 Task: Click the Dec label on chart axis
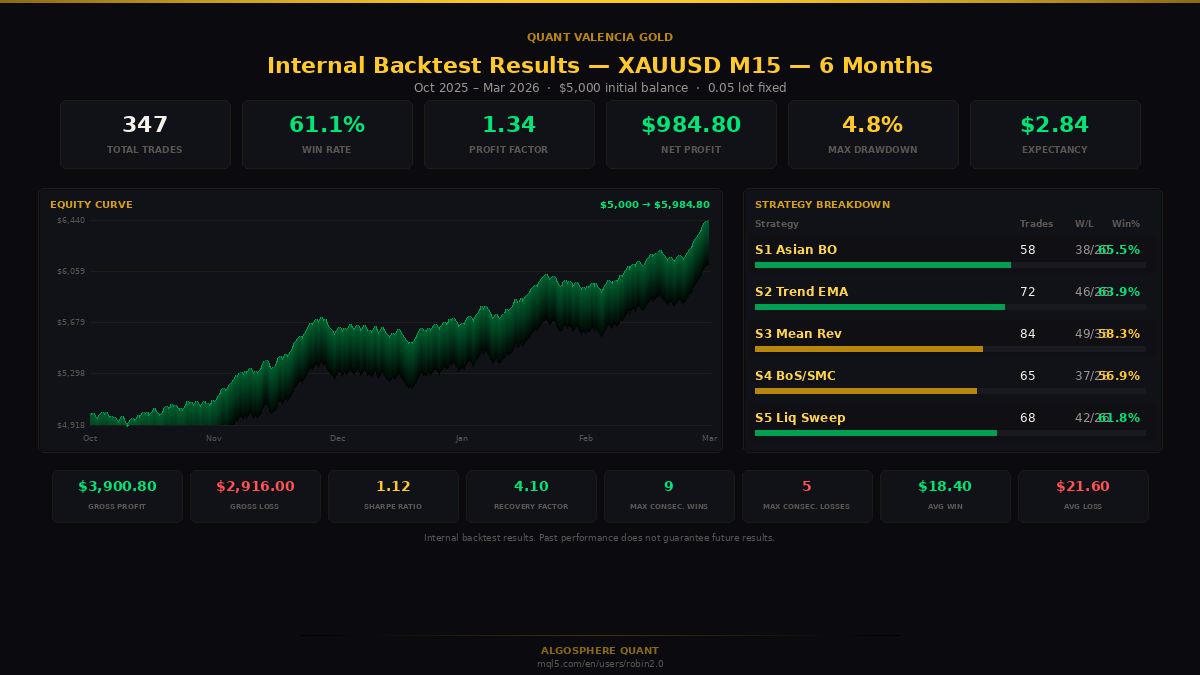(x=338, y=438)
